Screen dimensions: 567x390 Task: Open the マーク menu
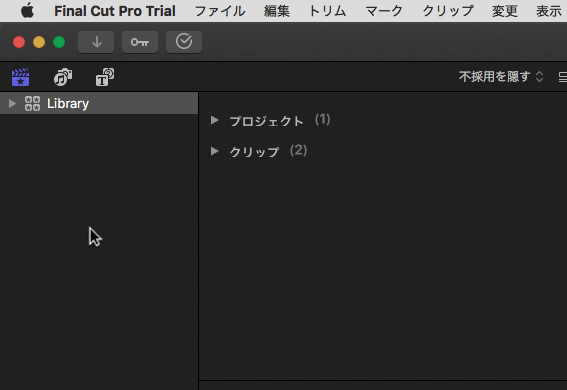[384, 11]
